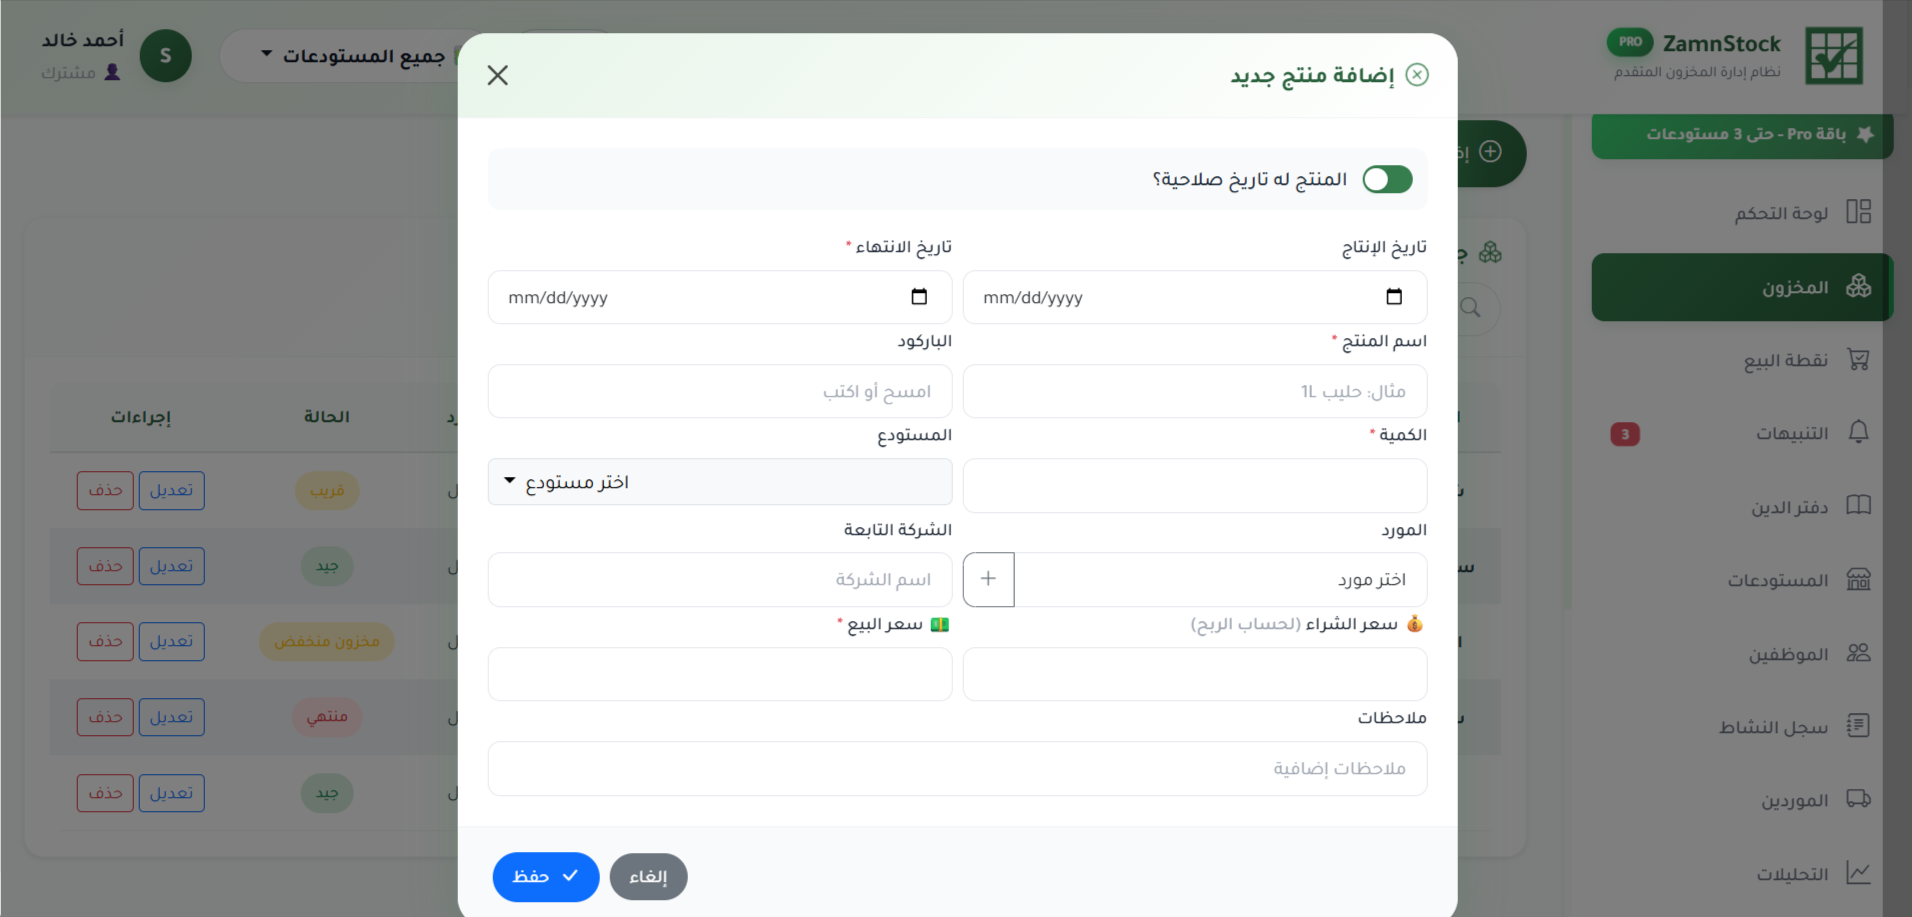1912x917 pixels.
Task: Open دفتر الدين debt ledger
Action: click(1742, 507)
